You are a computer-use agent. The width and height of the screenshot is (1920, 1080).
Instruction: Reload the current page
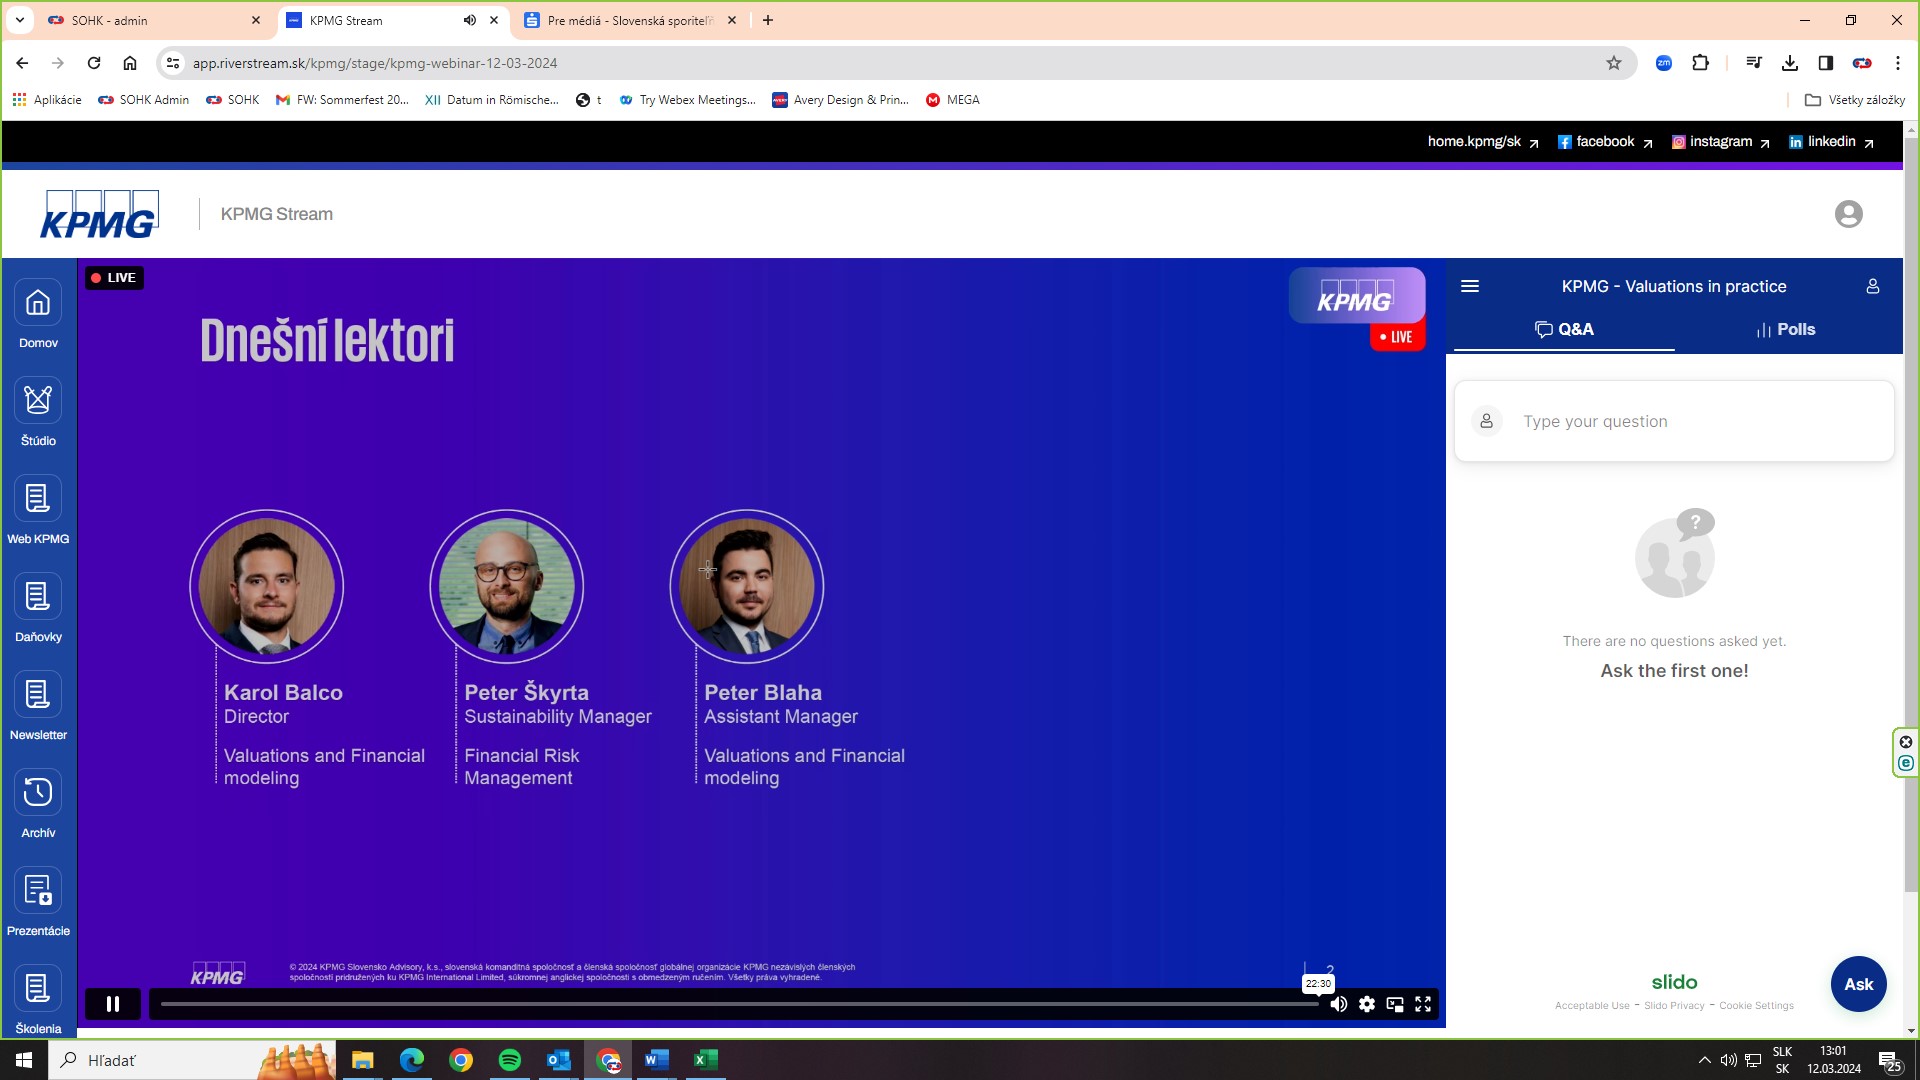(94, 63)
